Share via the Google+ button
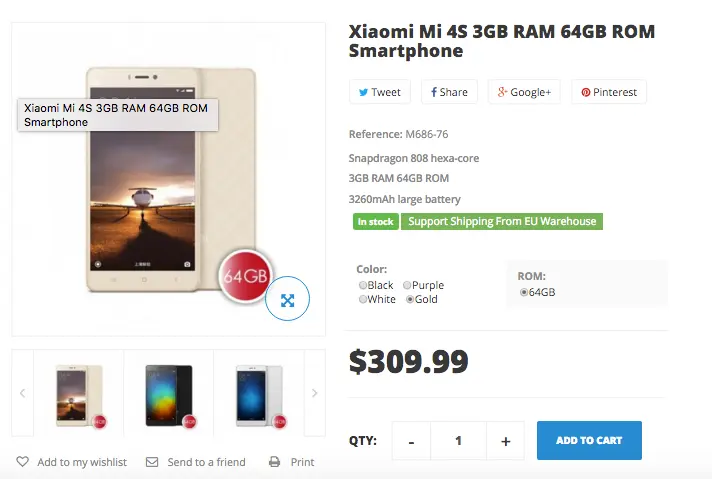The height and width of the screenshot is (479, 712). click(524, 92)
